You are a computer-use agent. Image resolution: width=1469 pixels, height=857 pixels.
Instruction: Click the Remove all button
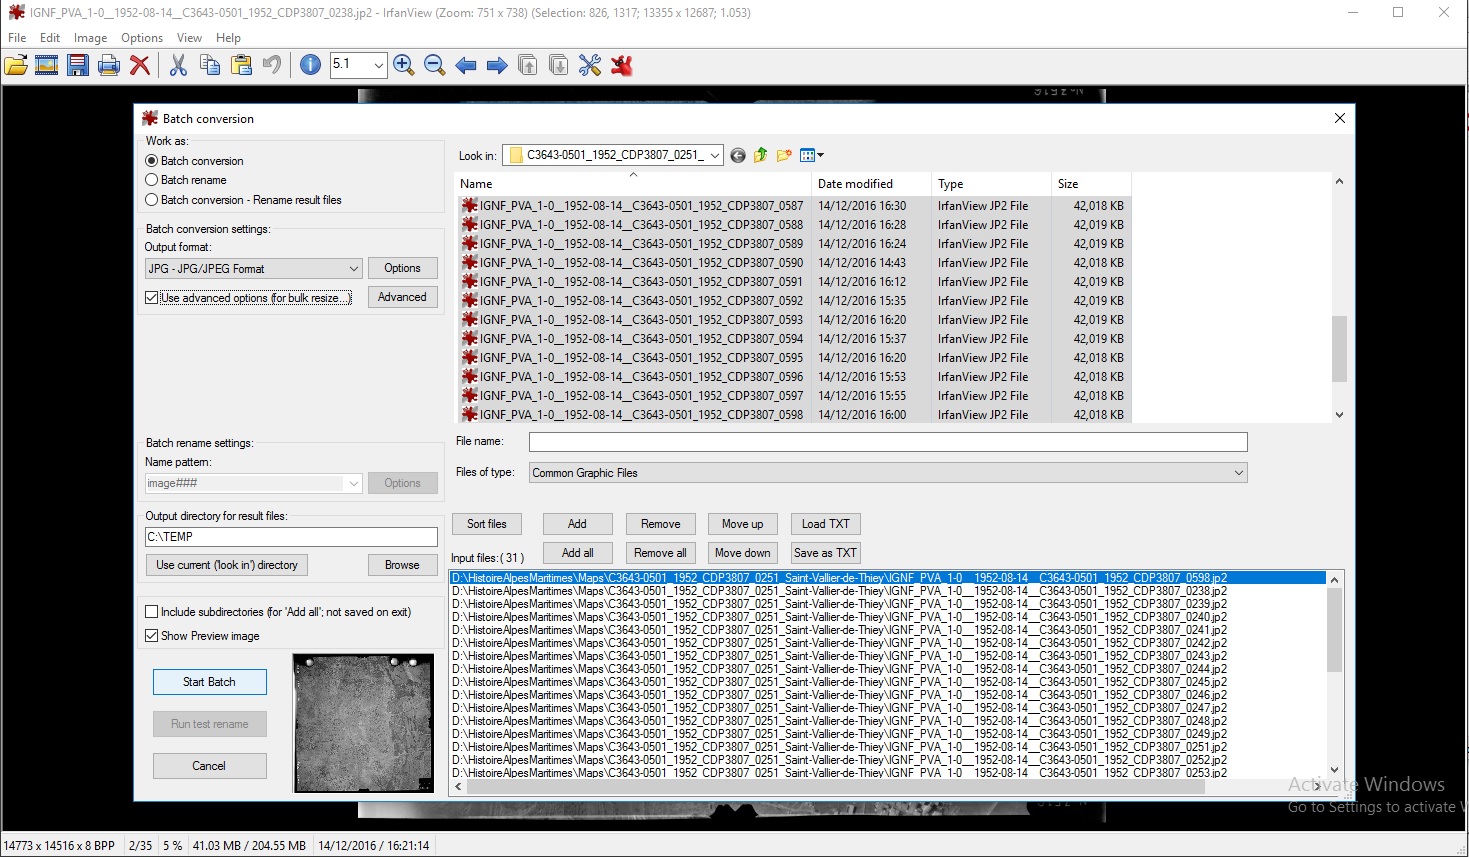tap(661, 553)
